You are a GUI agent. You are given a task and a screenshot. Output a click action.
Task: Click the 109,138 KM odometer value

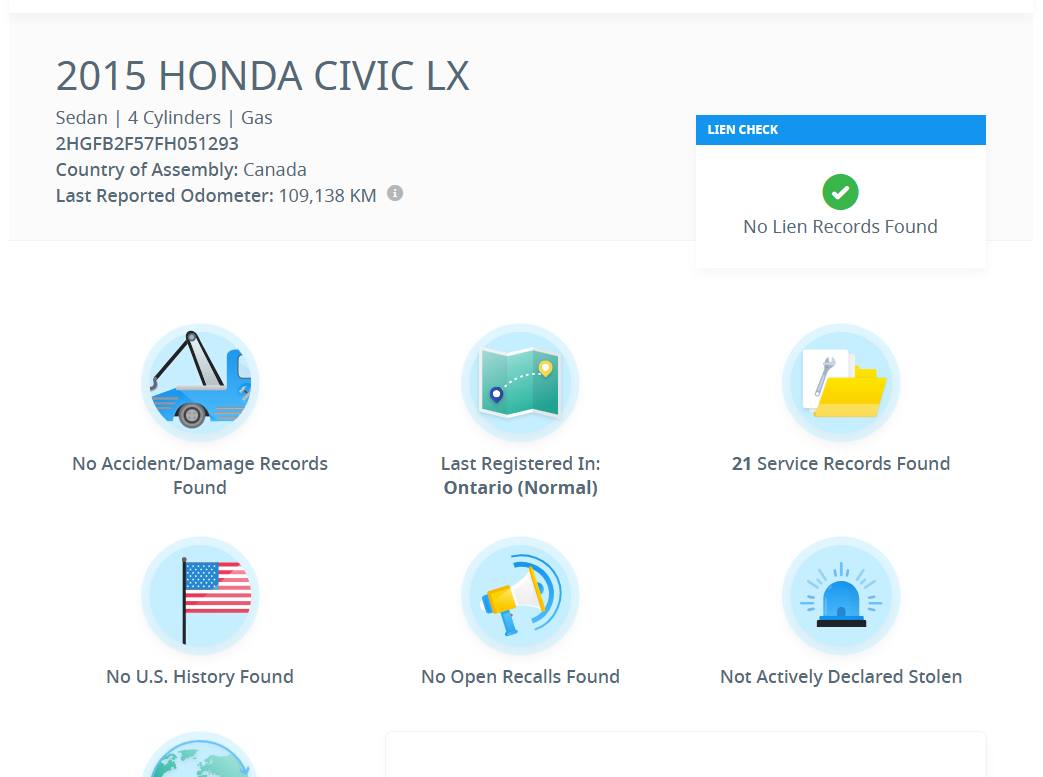[327, 196]
